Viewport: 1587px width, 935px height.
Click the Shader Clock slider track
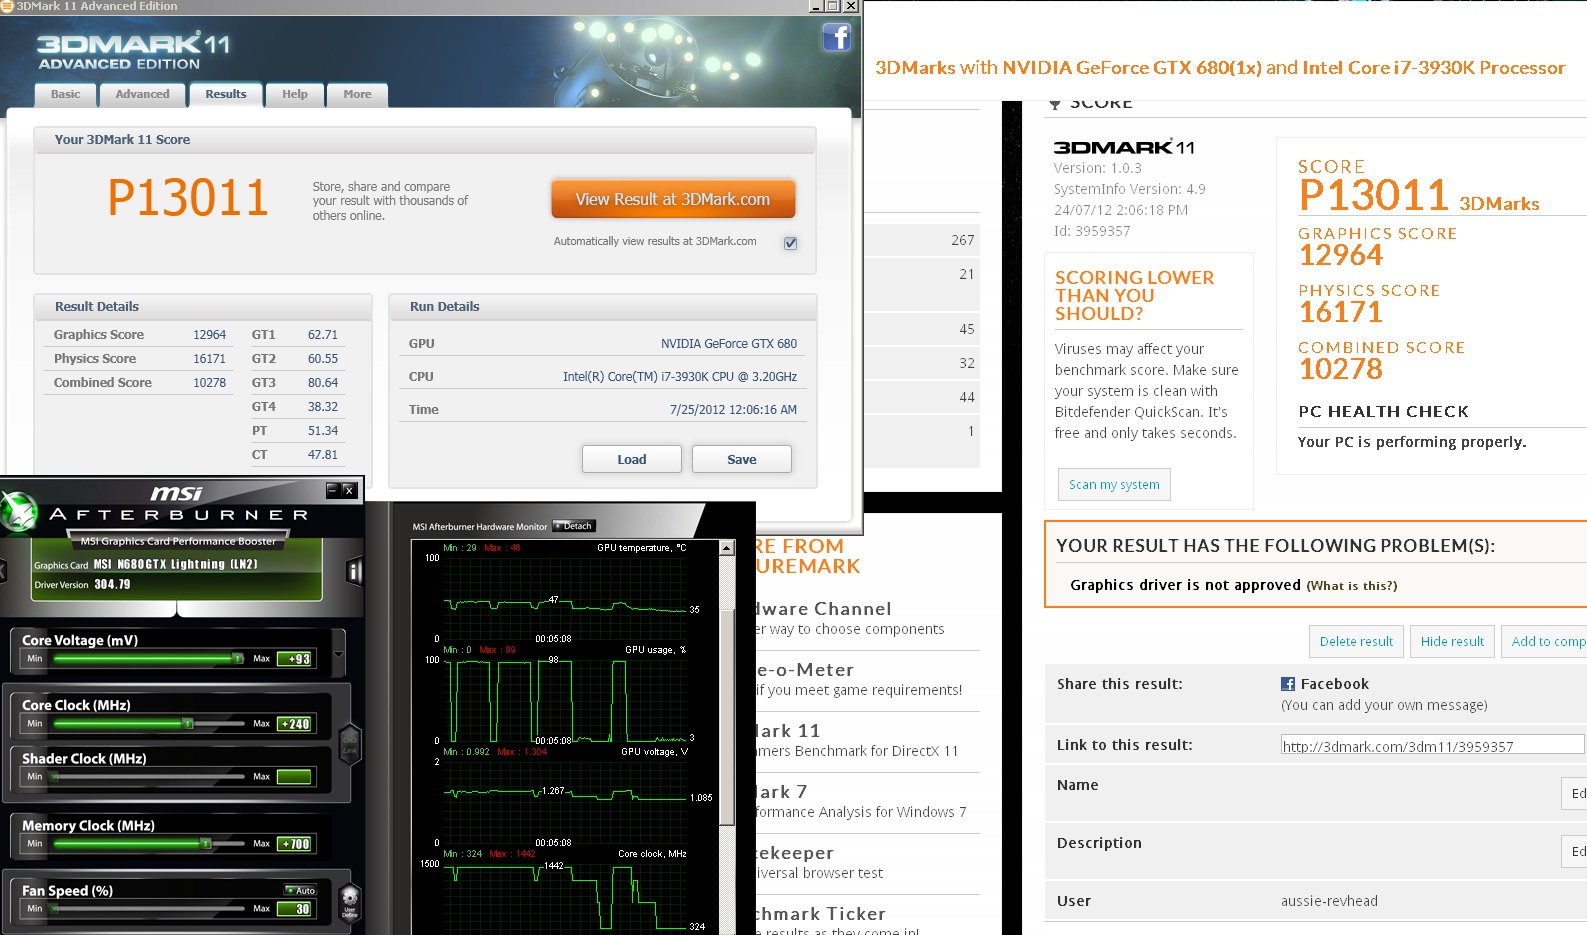click(150, 776)
